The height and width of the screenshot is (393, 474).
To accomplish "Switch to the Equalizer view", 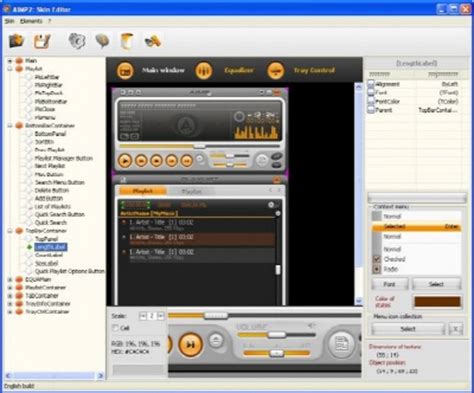I will (x=239, y=70).
